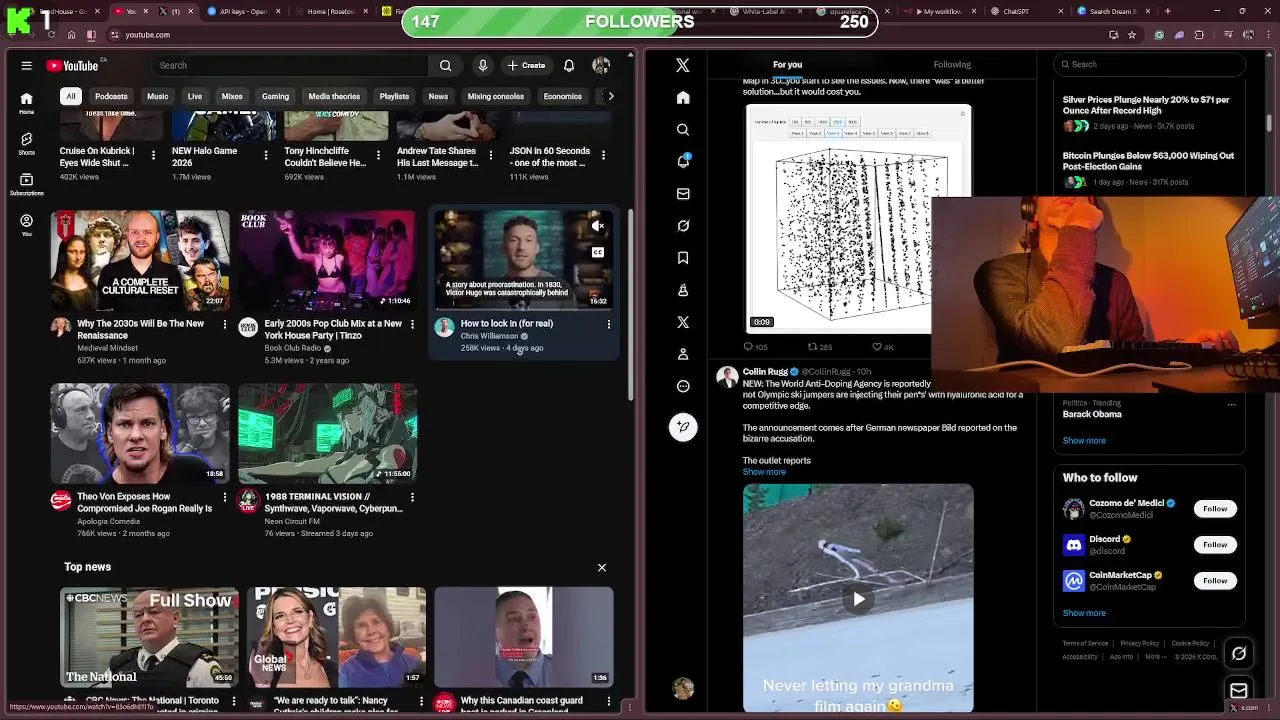The height and width of the screenshot is (720, 1280).
Task: Select the Live filter chip
Action: (195, 96)
